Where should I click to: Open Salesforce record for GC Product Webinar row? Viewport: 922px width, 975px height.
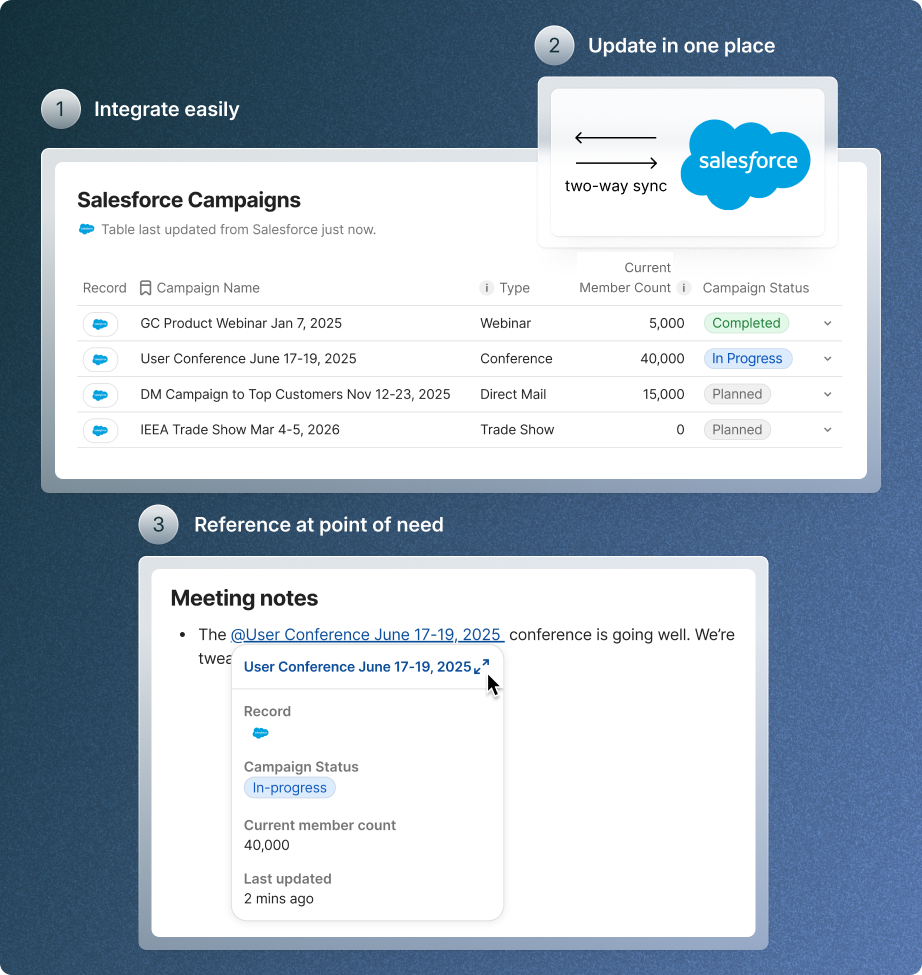pyautogui.click(x=100, y=324)
